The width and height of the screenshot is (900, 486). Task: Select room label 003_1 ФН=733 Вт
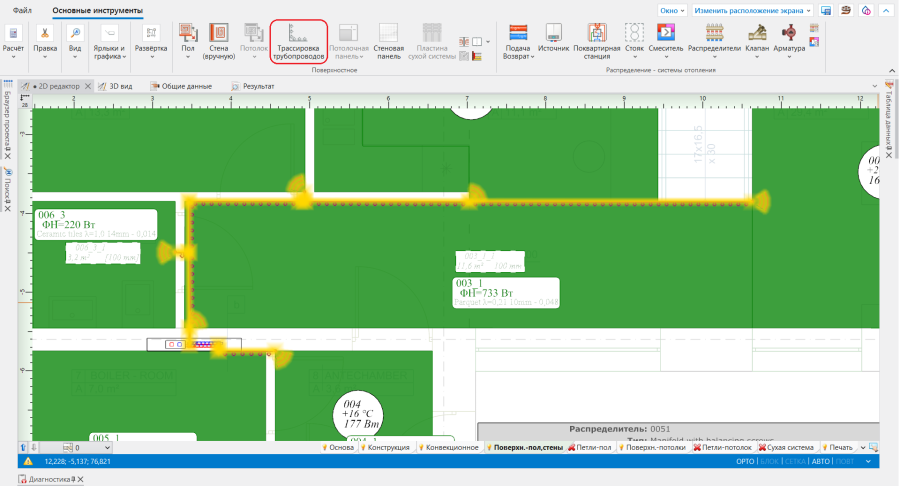click(506, 293)
